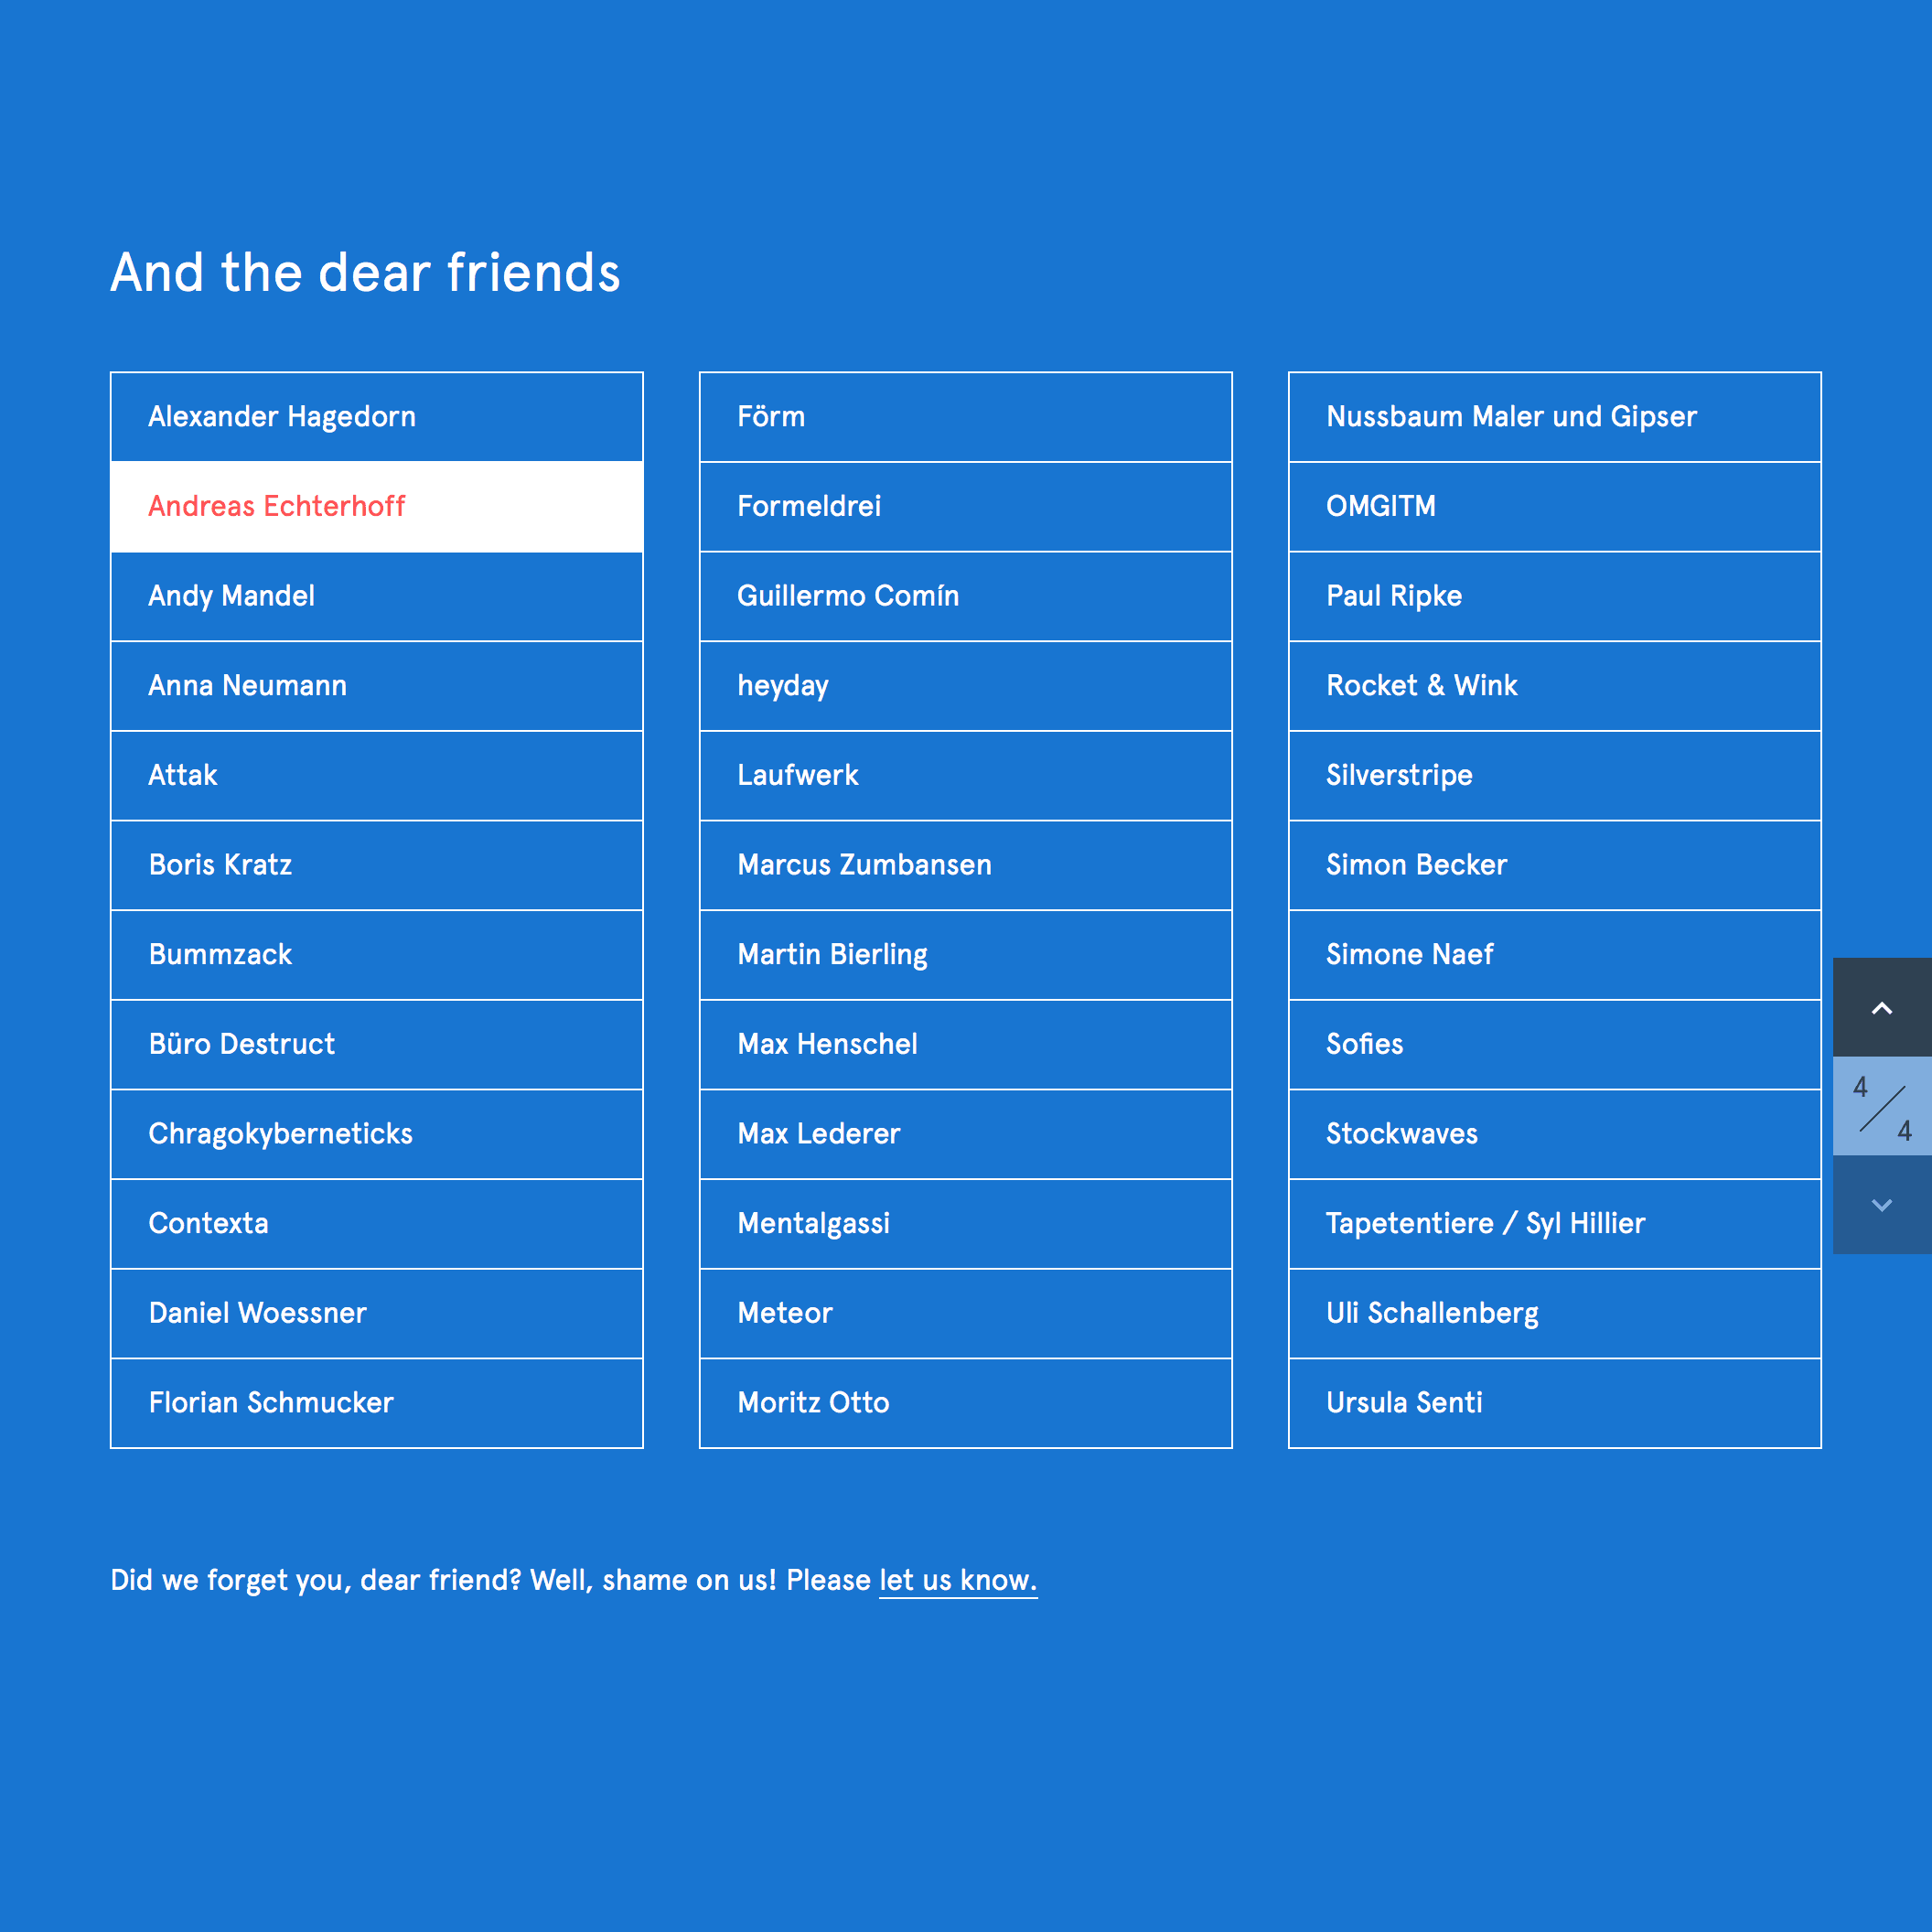
Task: Open Martin Bierling's link
Action: click(966, 955)
